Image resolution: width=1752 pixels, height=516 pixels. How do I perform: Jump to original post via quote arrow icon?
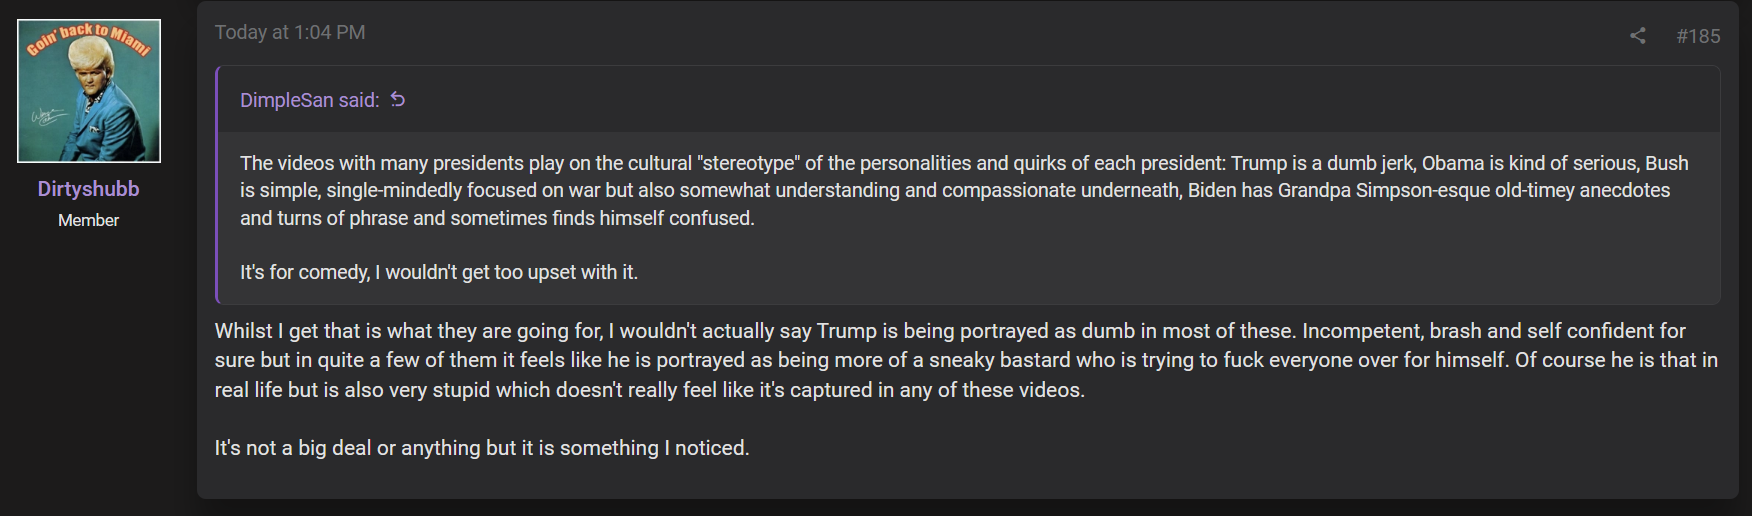[398, 99]
